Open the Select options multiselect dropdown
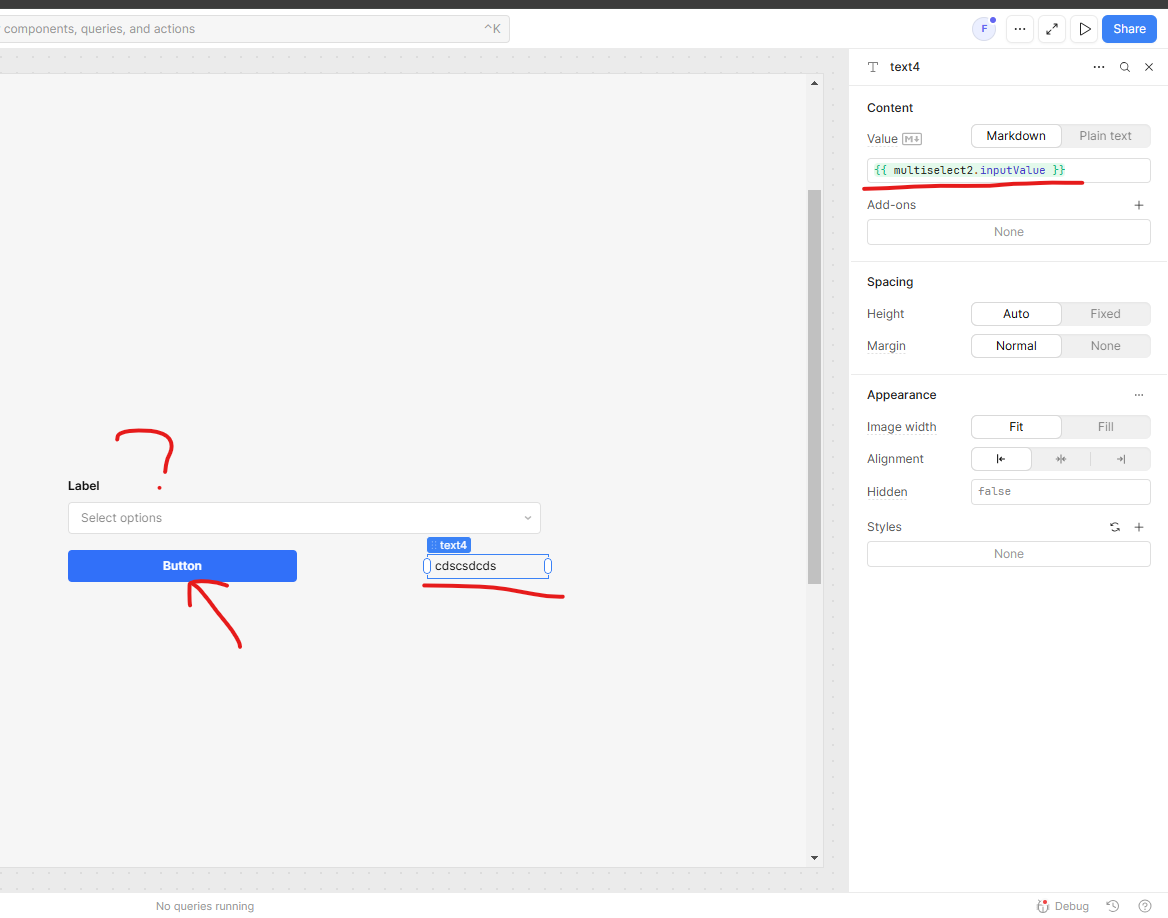Viewport: 1168px width, 918px height. point(304,518)
